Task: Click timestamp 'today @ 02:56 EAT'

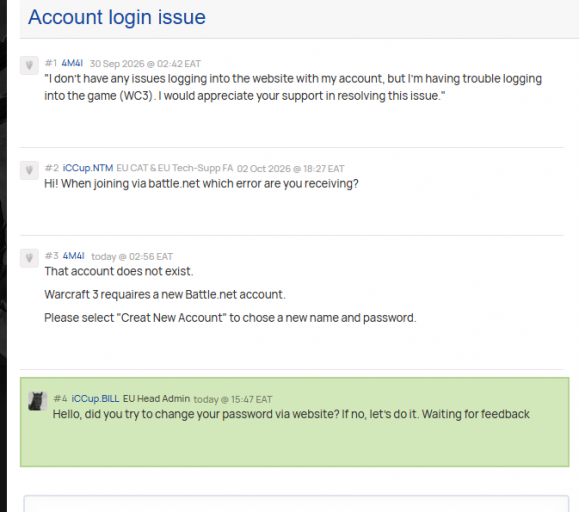Action: [132, 257]
